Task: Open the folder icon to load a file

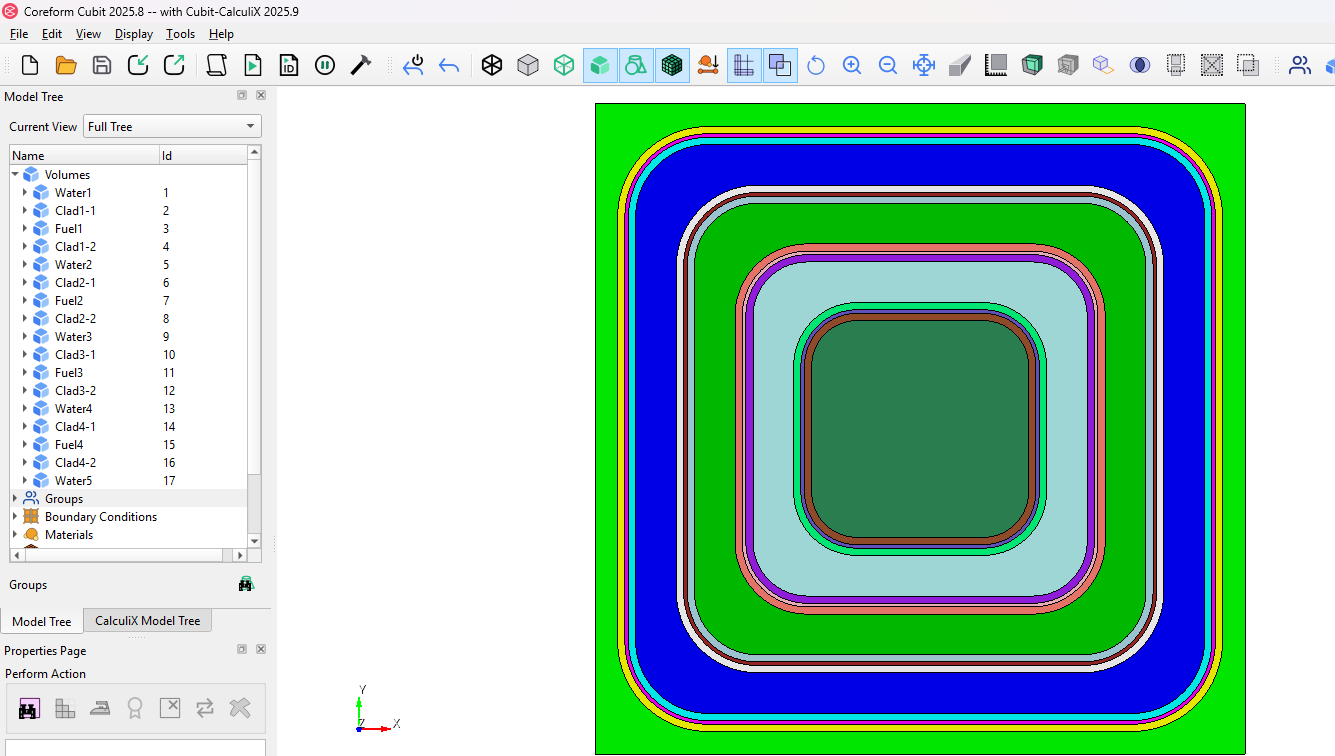Action: pyautogui.click(x=66, y=65)
